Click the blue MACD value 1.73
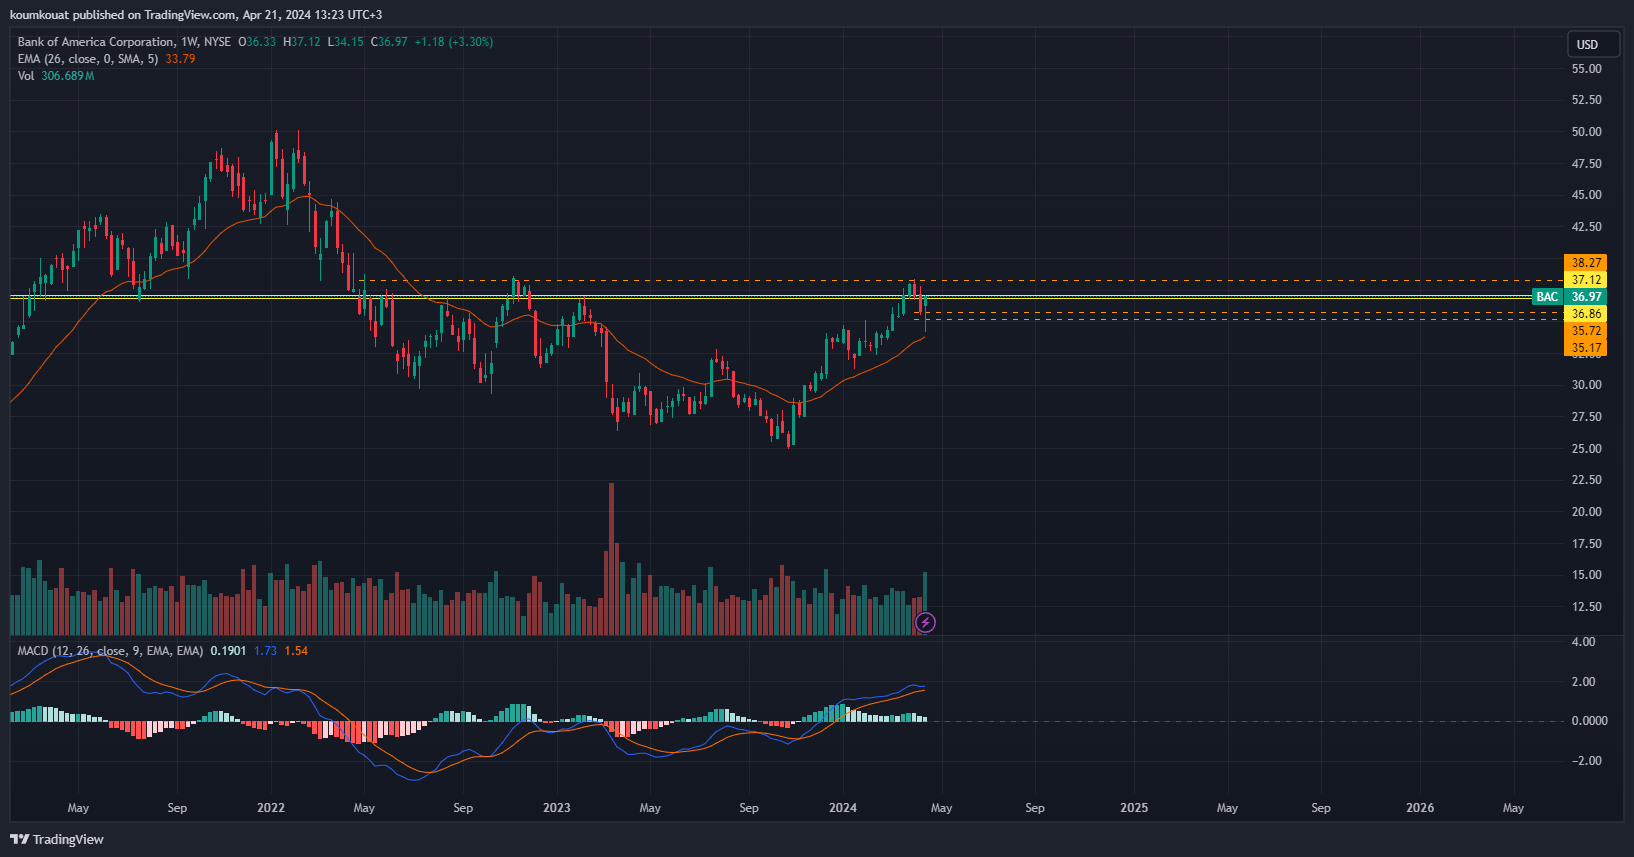Image resolution: width=1634 pixels, height=857 pixels. click(x=265, y=651)
